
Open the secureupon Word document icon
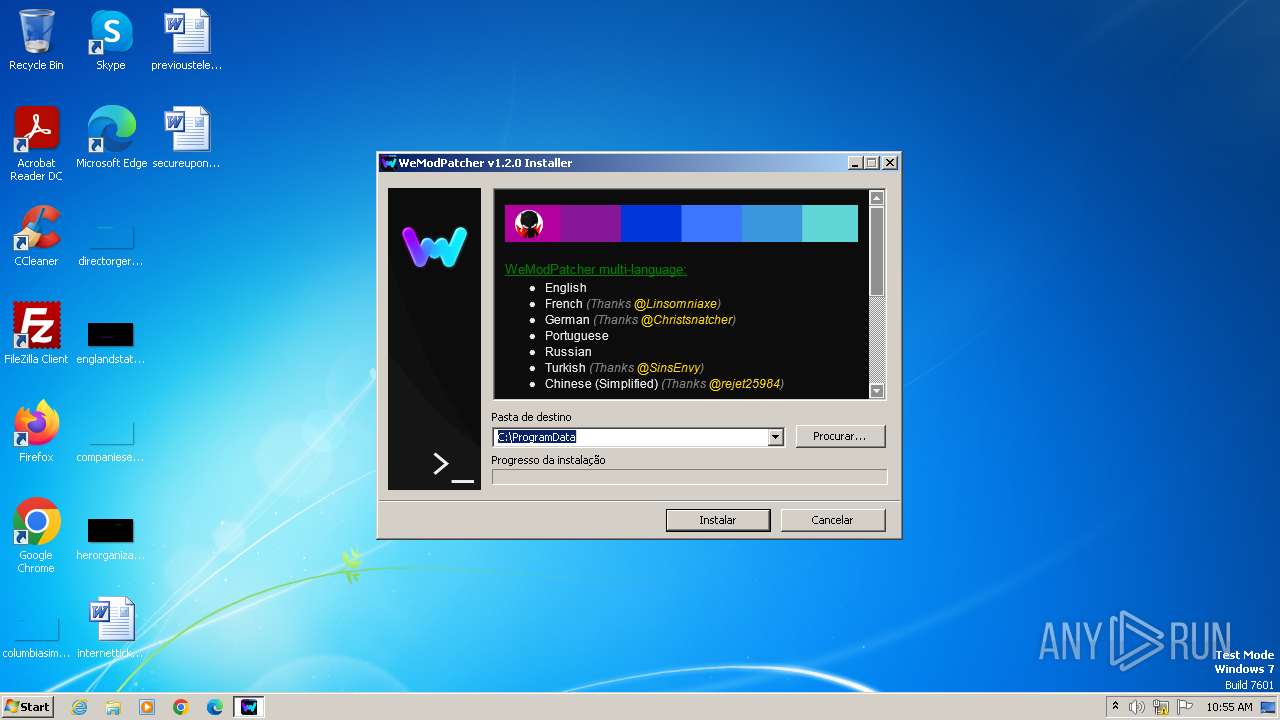point(186,137)
